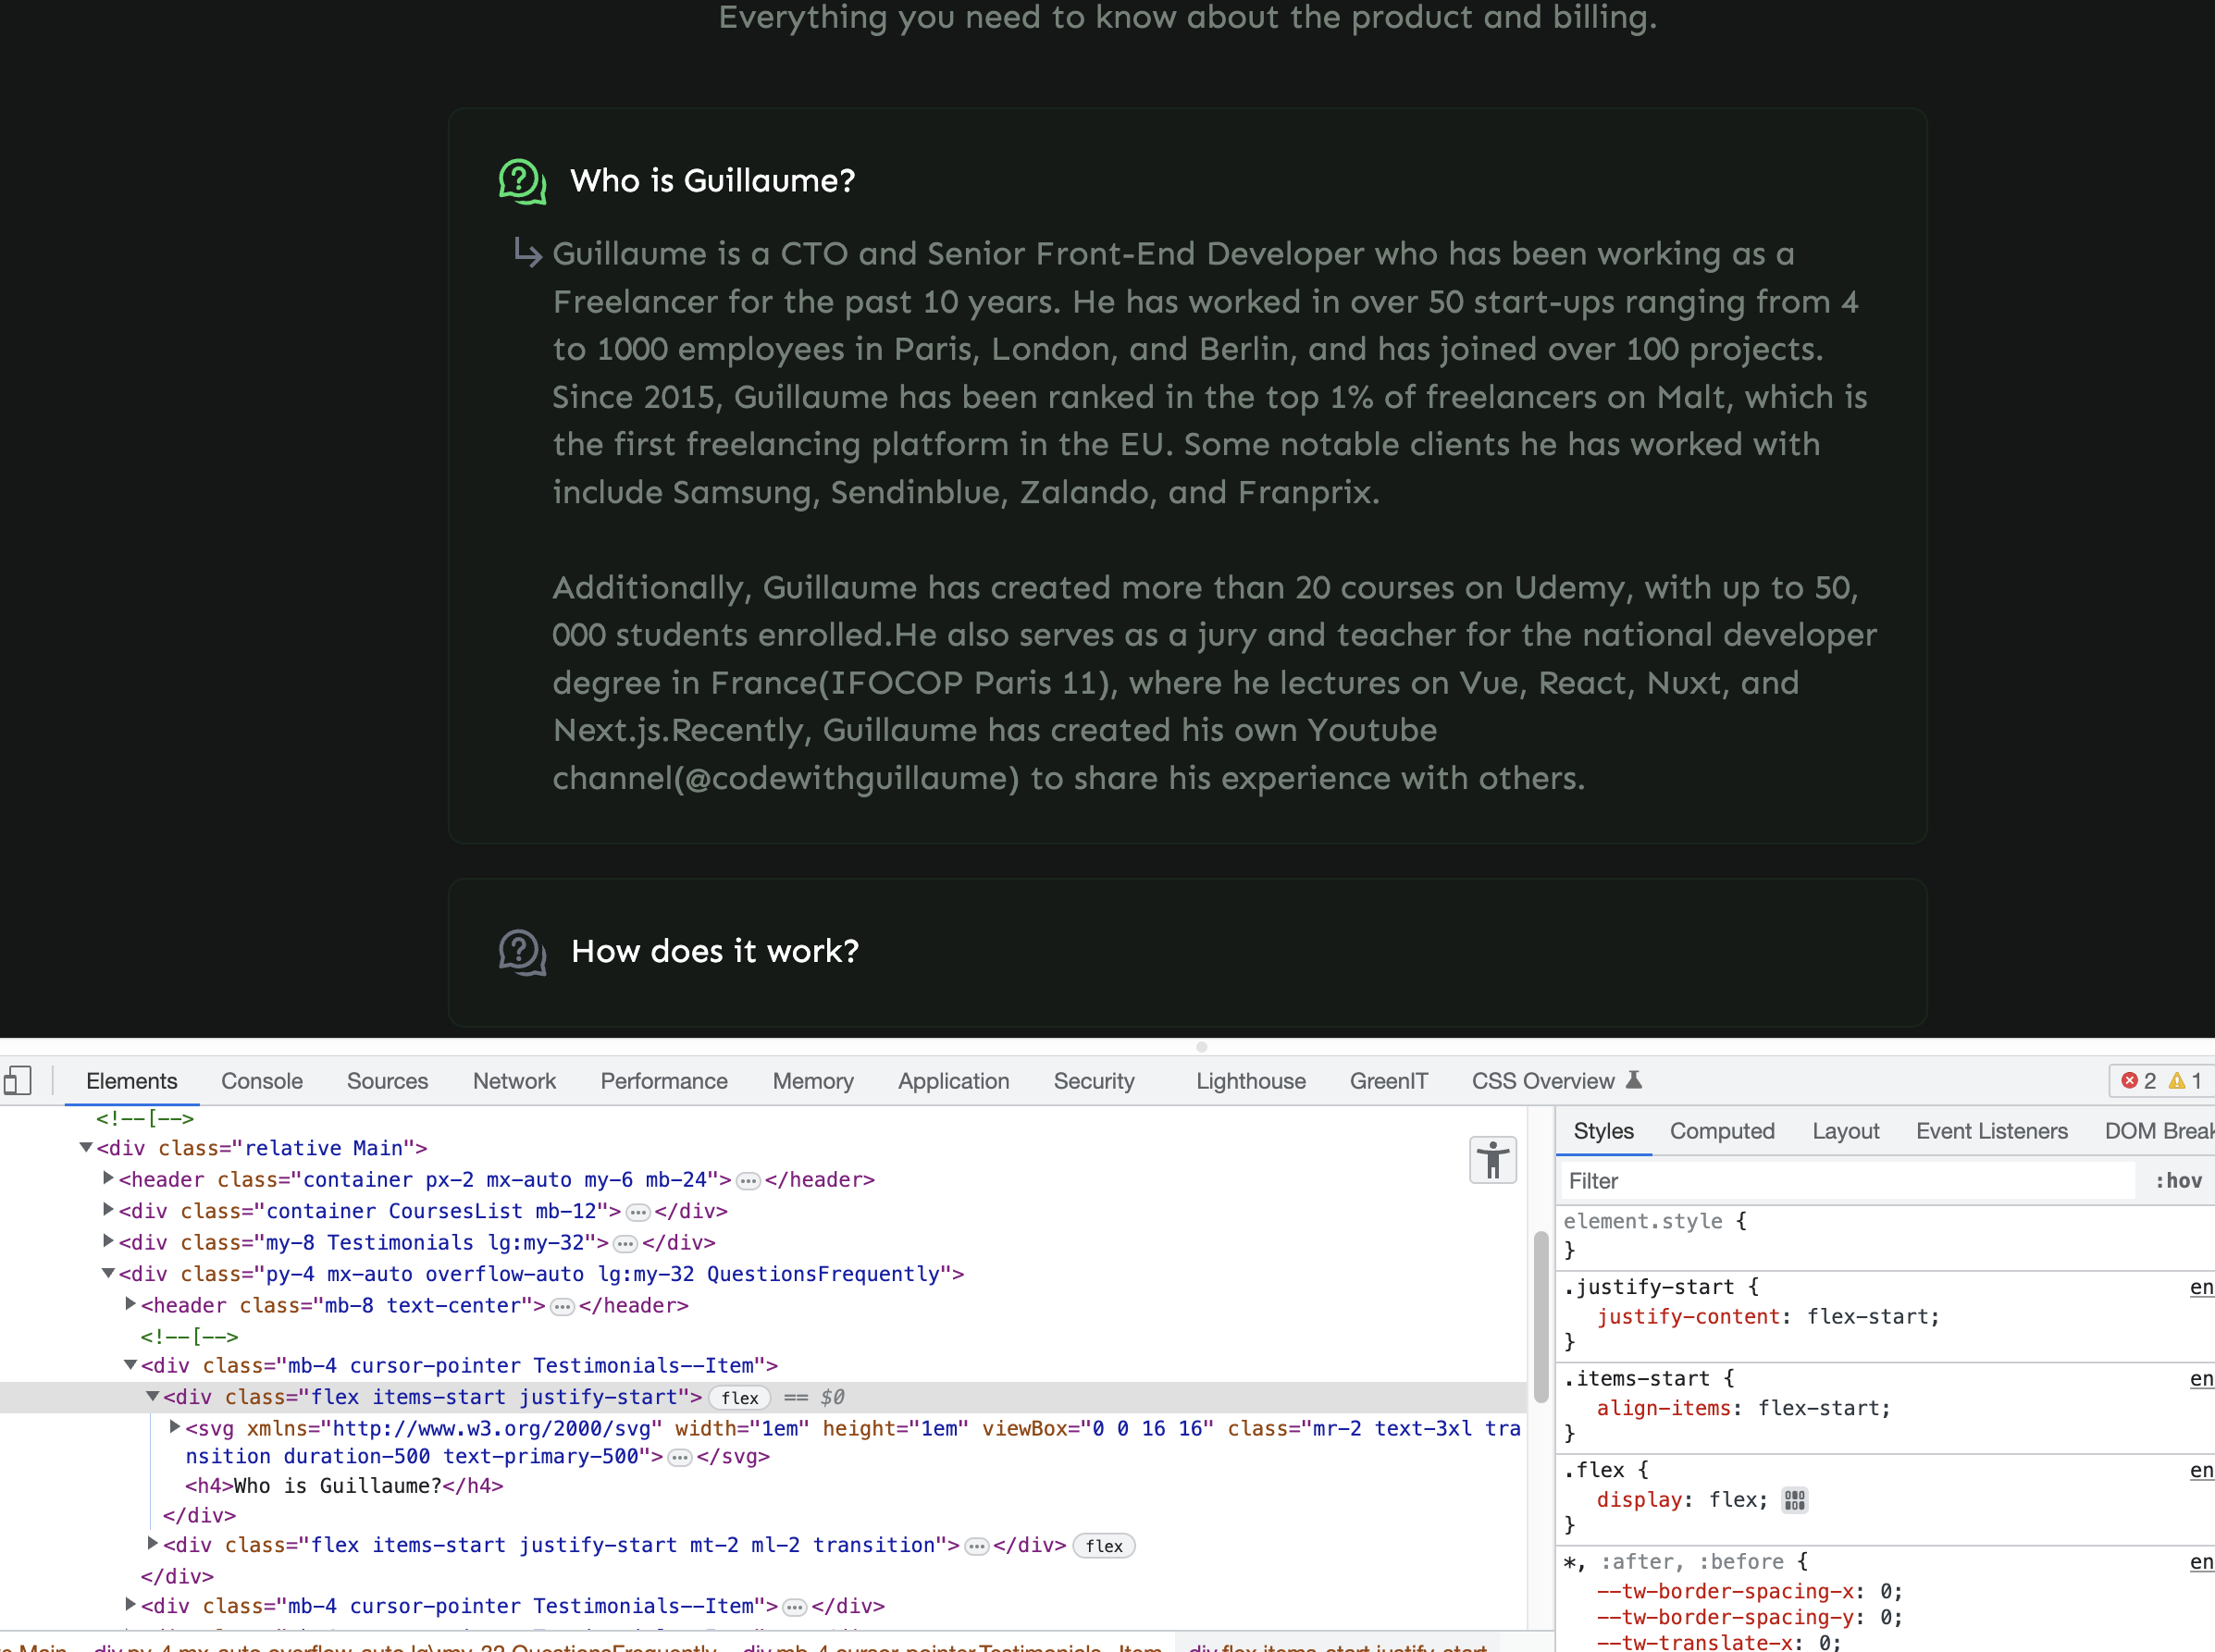Click the 'Who is Guillaume?' question heading
The image size is (2215, 1652).
(x=713, y=181)
